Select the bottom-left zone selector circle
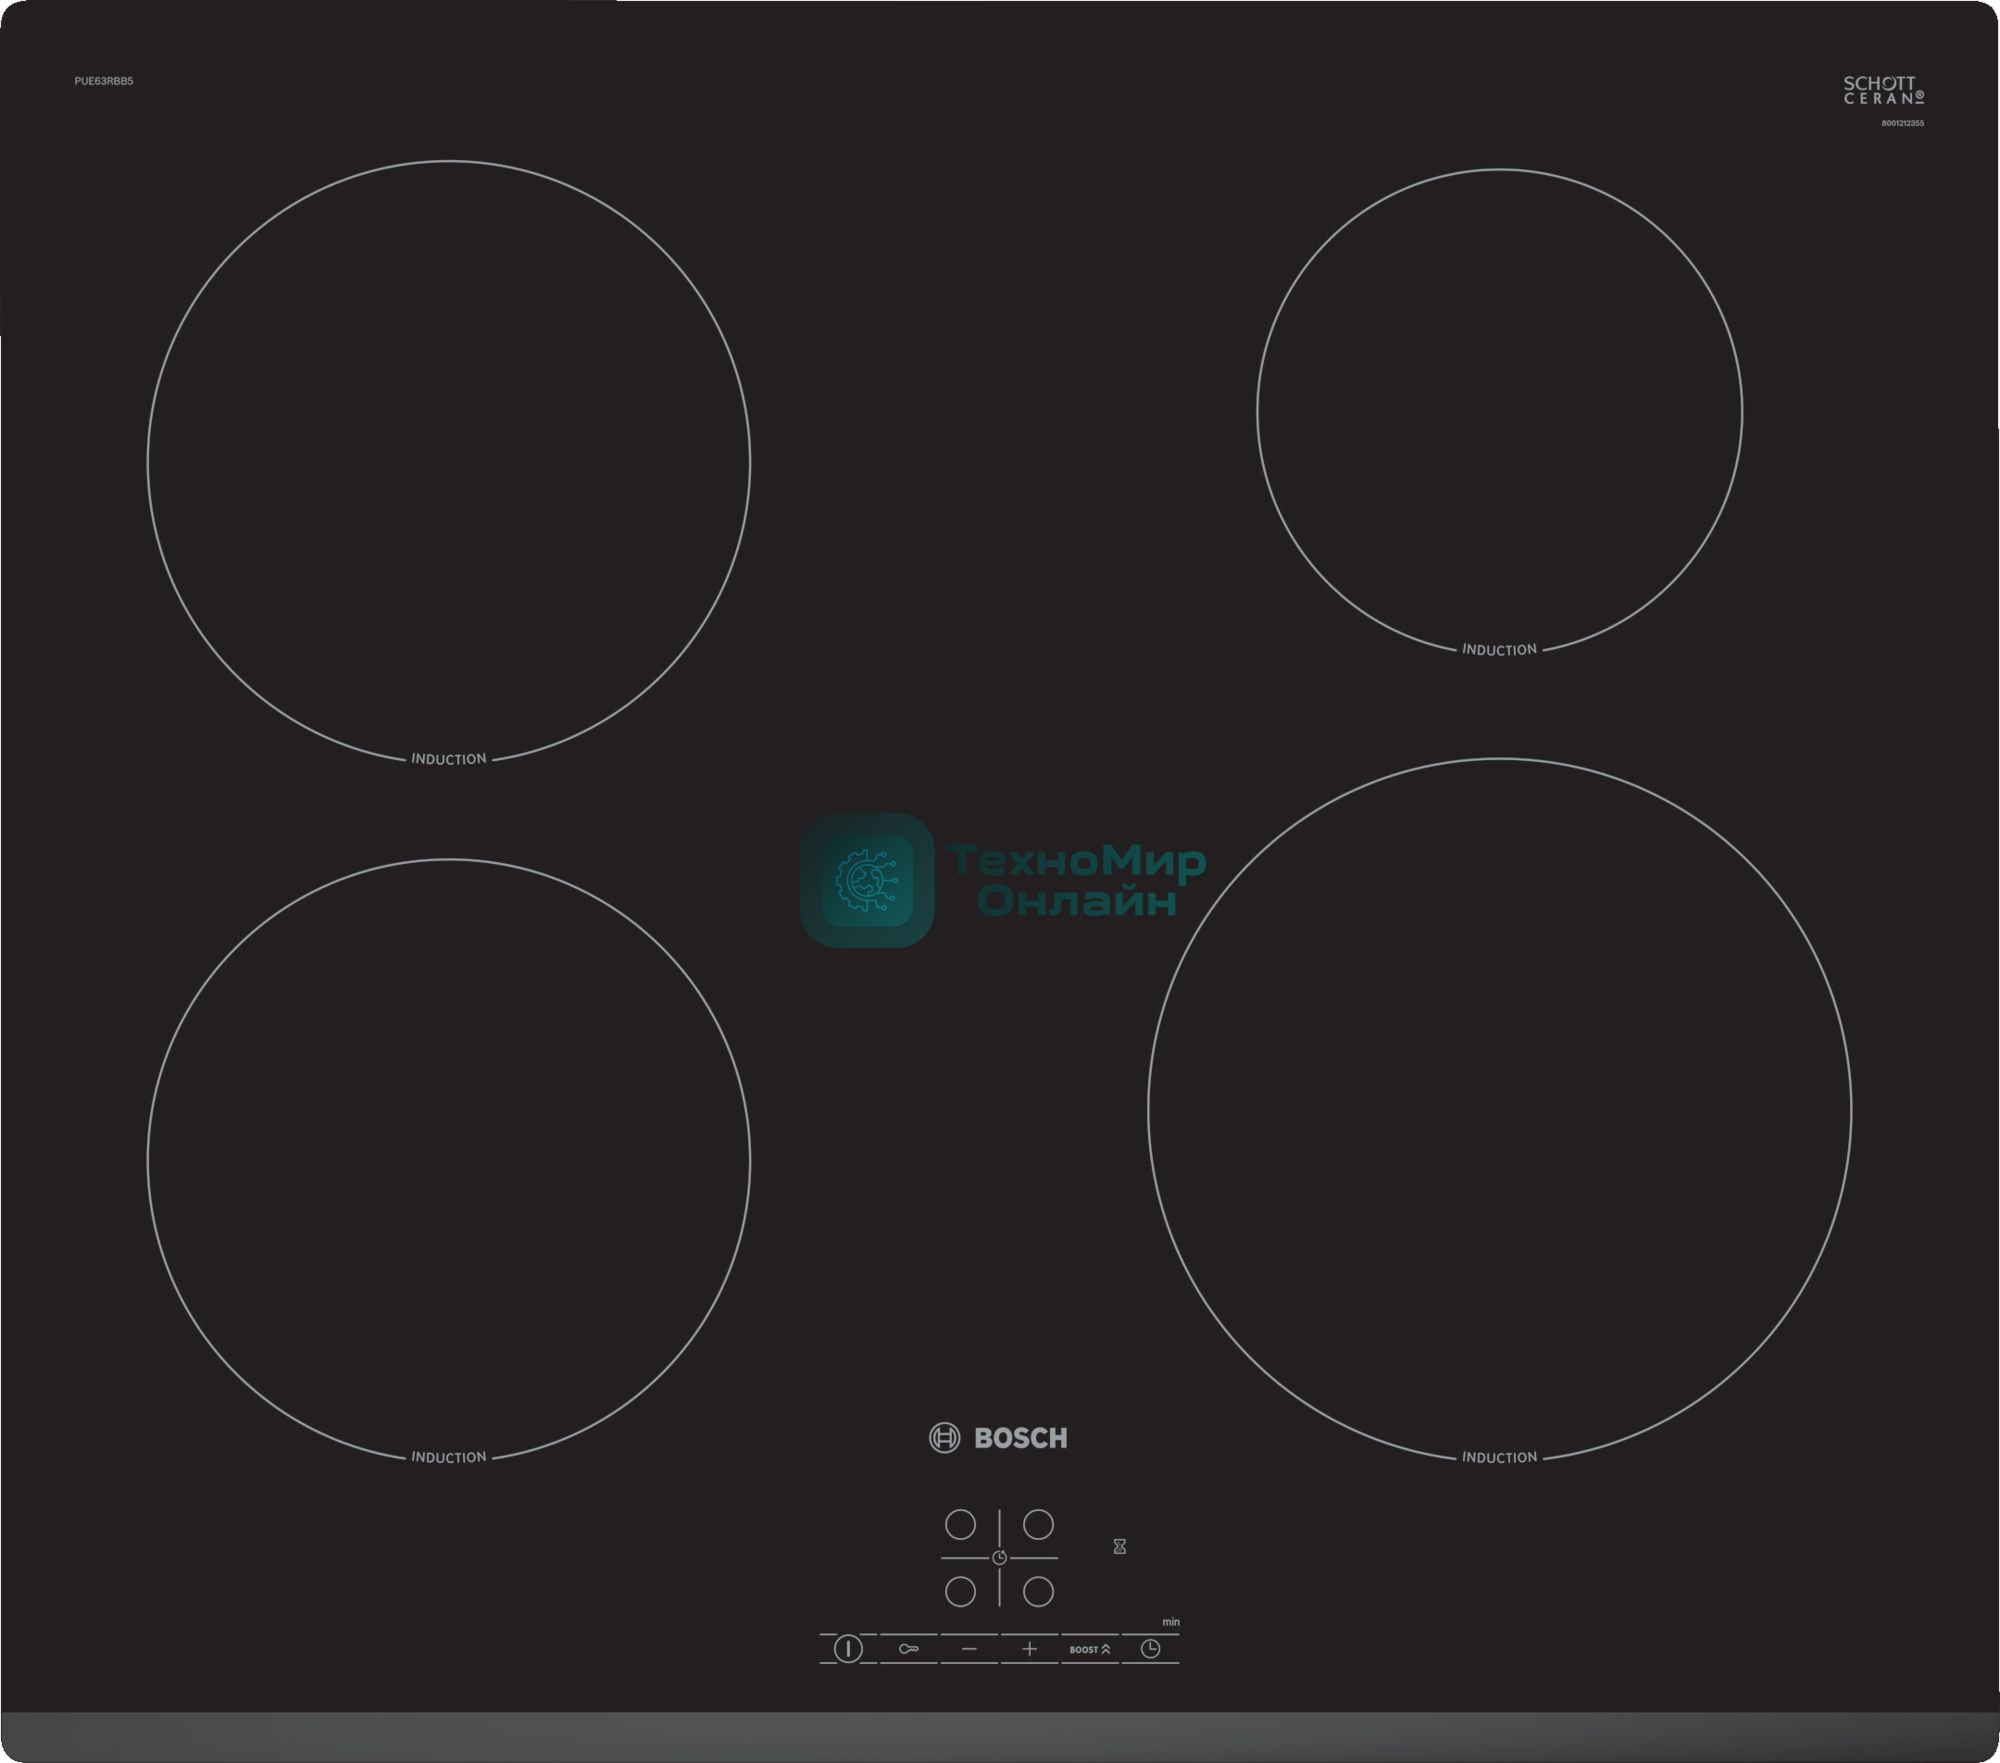 960,1591
